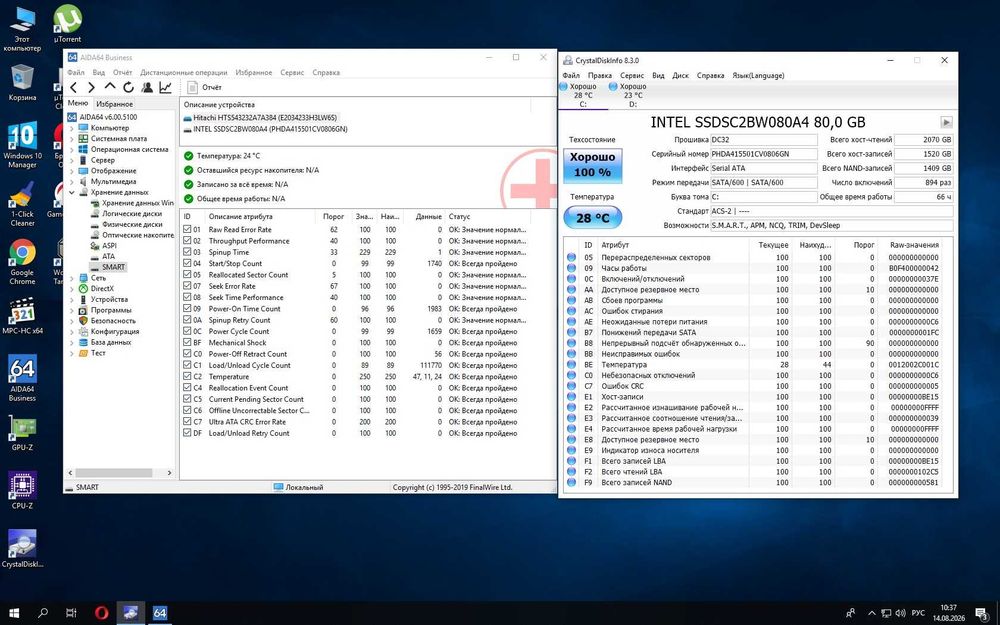Uncheck Seek Error Rate checkbox
Screen dimensions: 1000x625
tap(187, 286)
